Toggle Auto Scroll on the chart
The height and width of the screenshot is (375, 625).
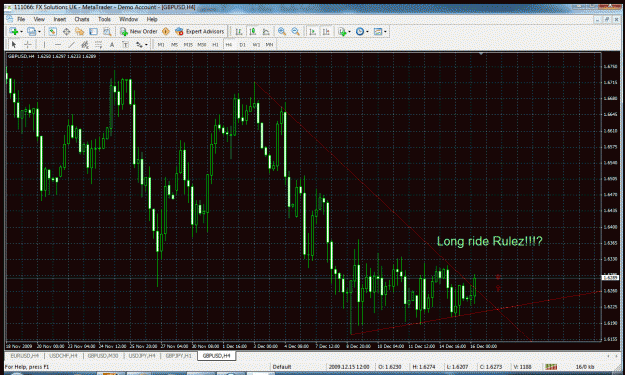tap(312, 31)
